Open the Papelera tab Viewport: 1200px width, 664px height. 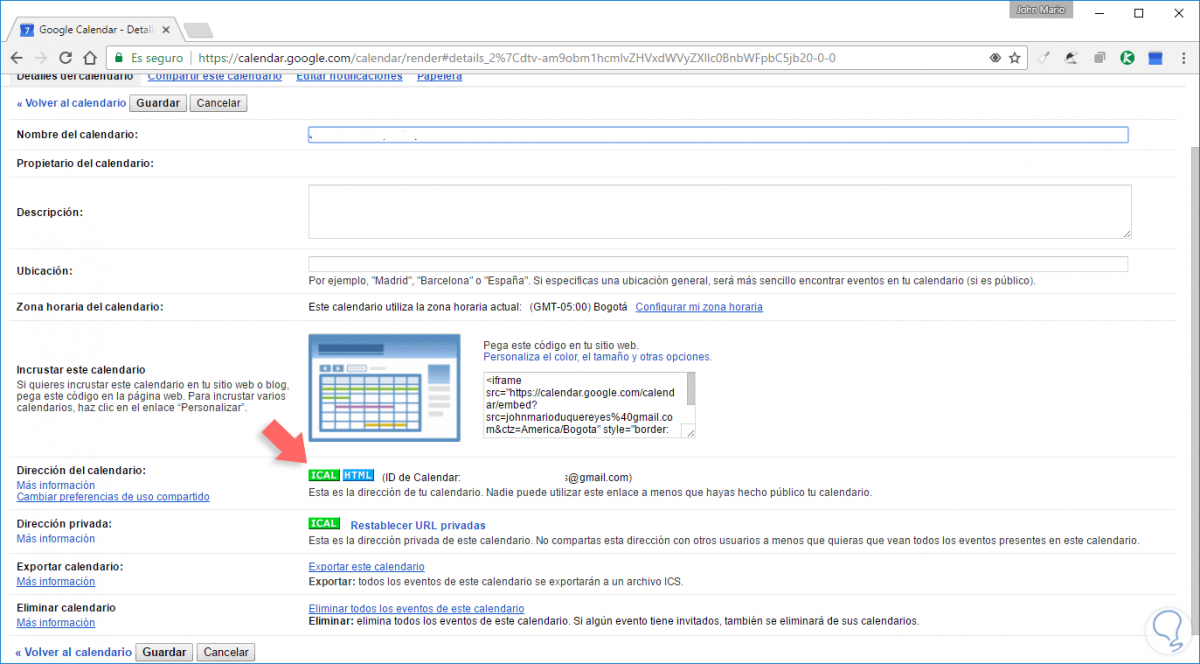(x=439, y=76)
